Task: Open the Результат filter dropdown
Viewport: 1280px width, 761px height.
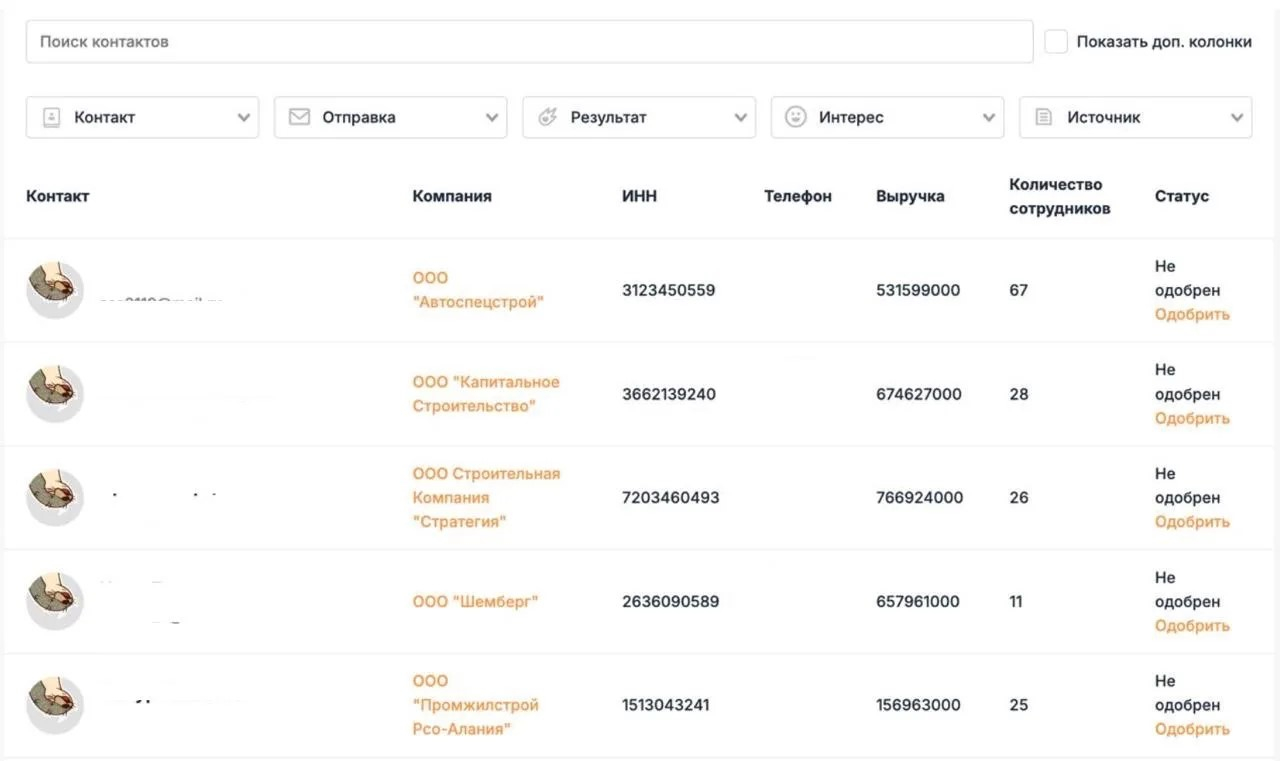Action: pyautogui.click(x=639, y=117)
